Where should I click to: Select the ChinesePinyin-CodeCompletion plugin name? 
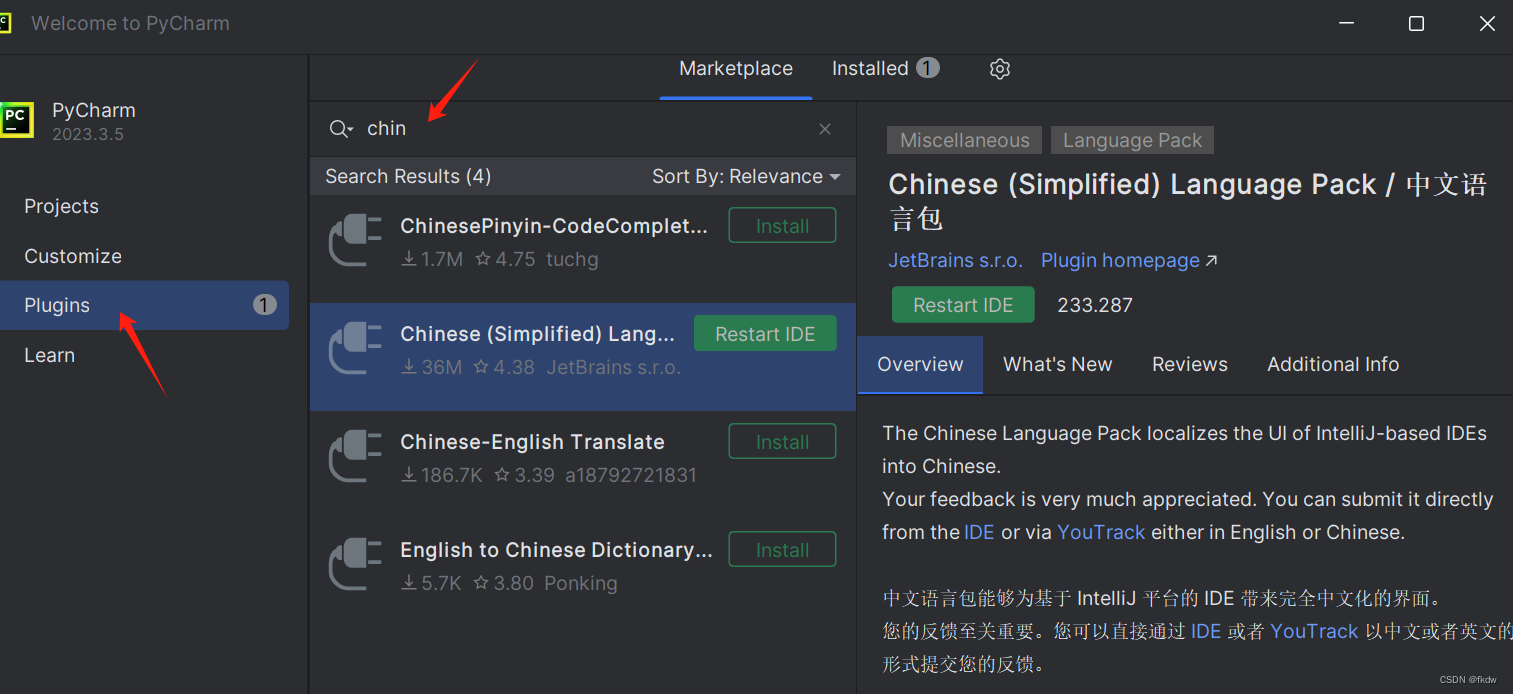pyautogui.click(x=554, y=226)
